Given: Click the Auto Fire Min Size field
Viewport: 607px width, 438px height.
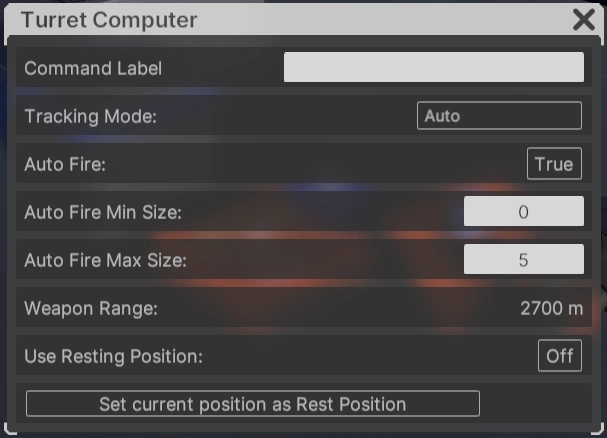Looking at the screenshot, I should pos(523,212).
